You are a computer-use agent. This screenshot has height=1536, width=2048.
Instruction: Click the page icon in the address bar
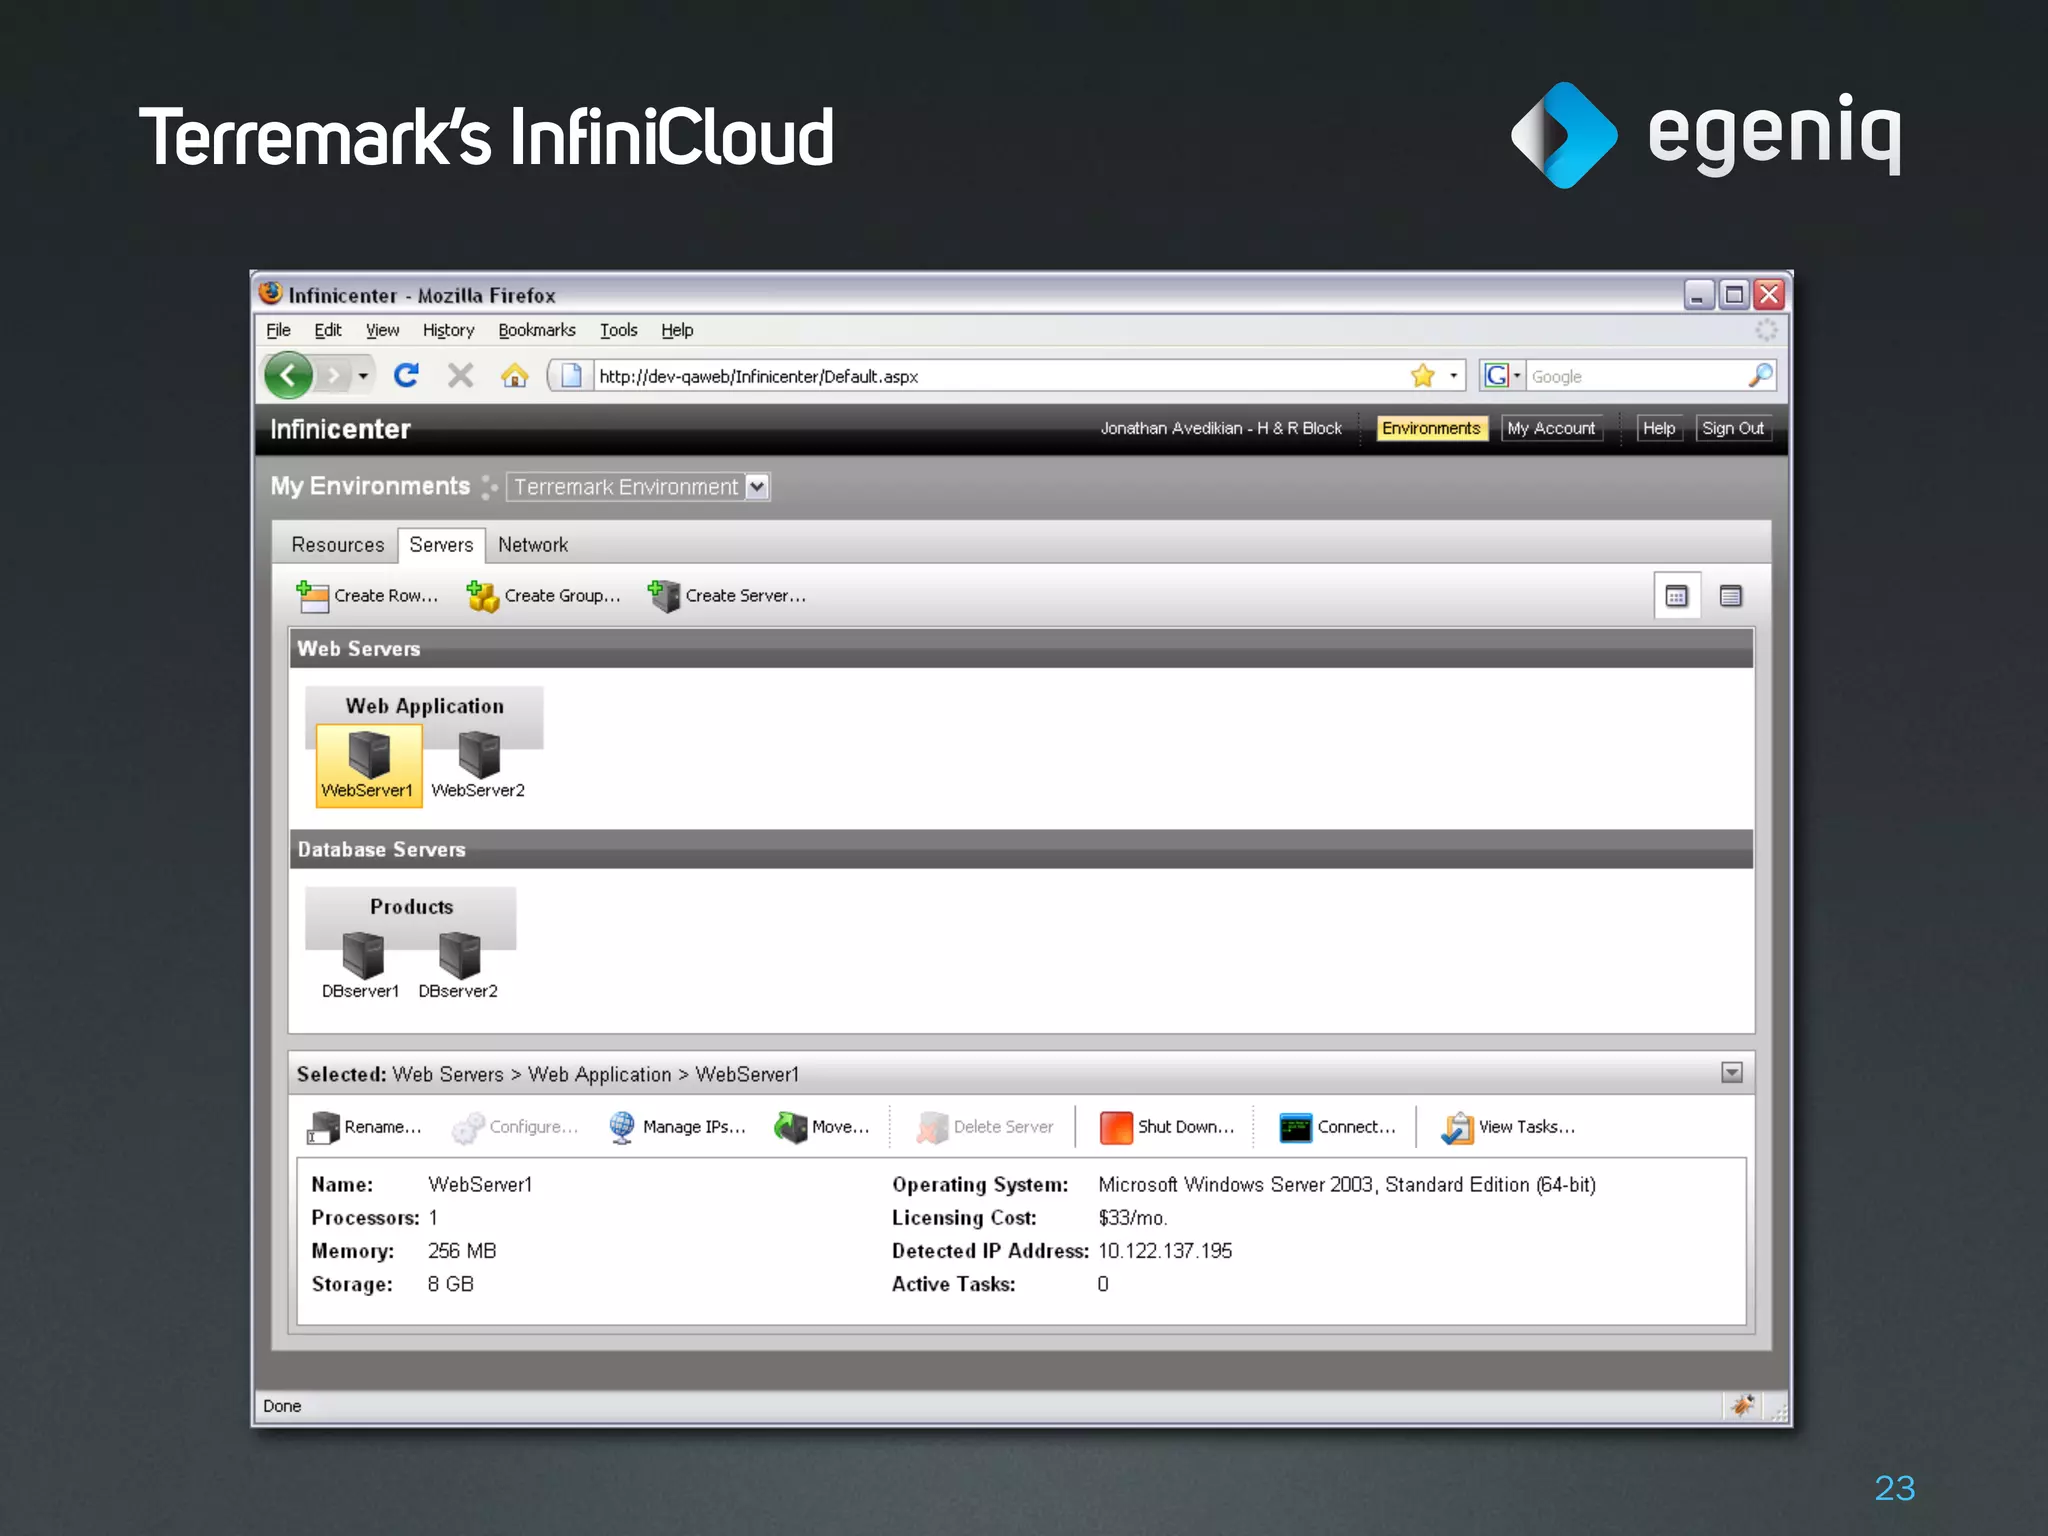571,376
